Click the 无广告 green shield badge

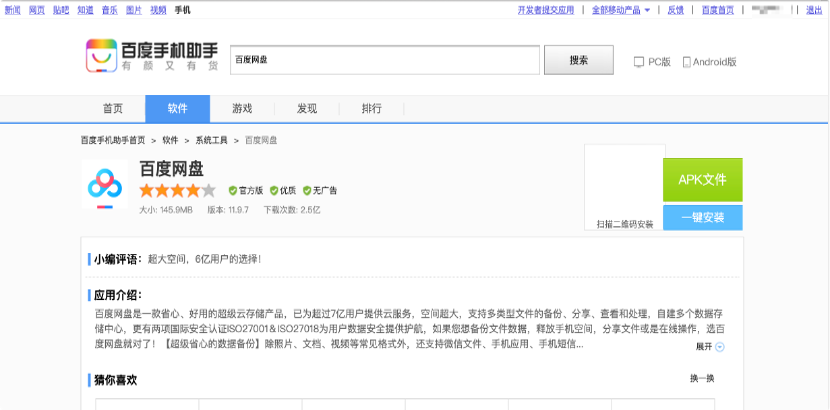pos(306,190)
